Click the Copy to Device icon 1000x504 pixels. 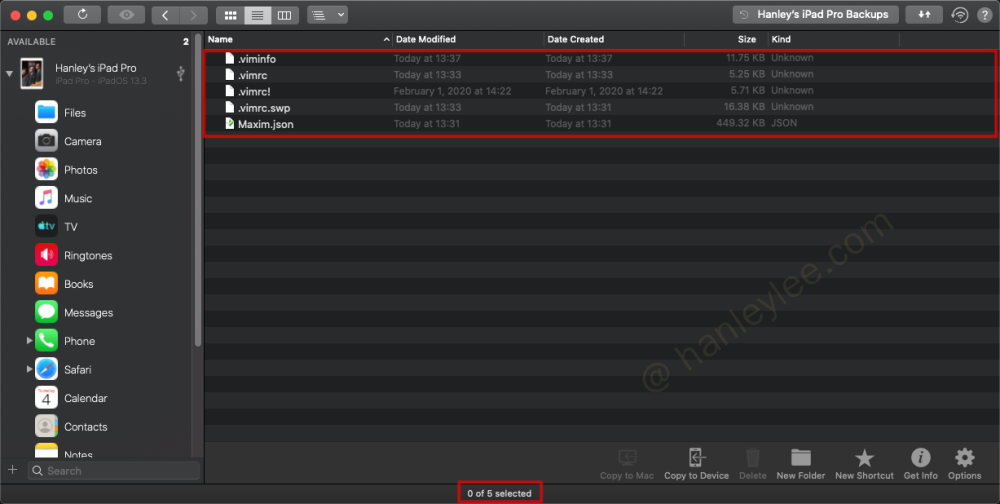(x=696, y=458)
